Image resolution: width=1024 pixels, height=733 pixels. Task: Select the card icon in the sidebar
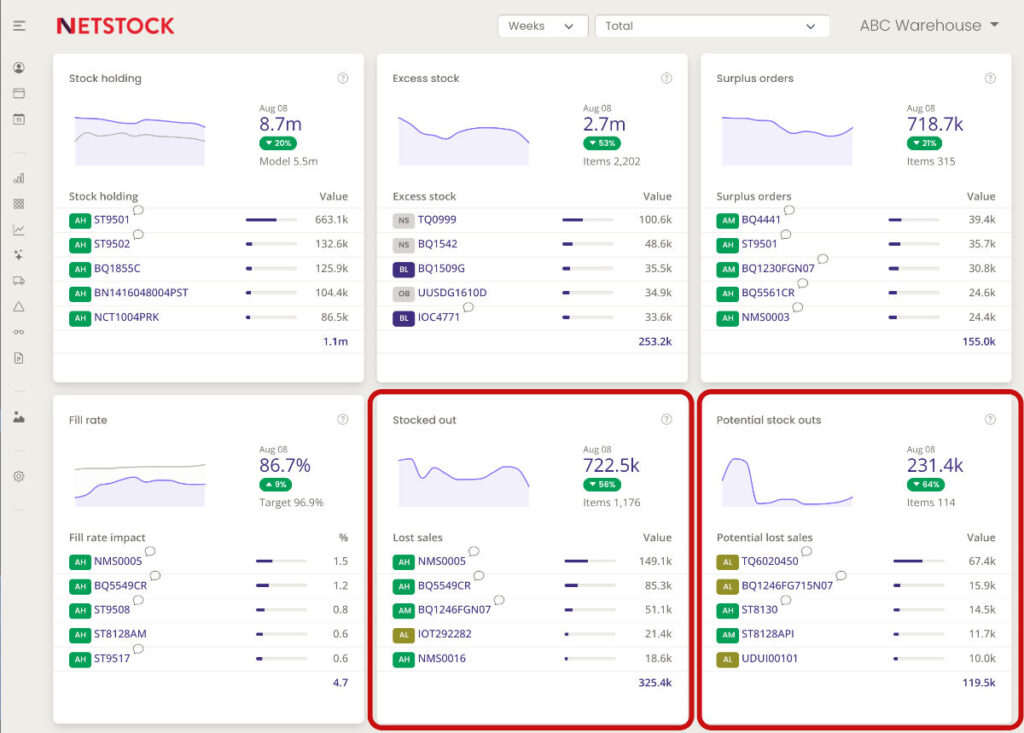point(17,92)
